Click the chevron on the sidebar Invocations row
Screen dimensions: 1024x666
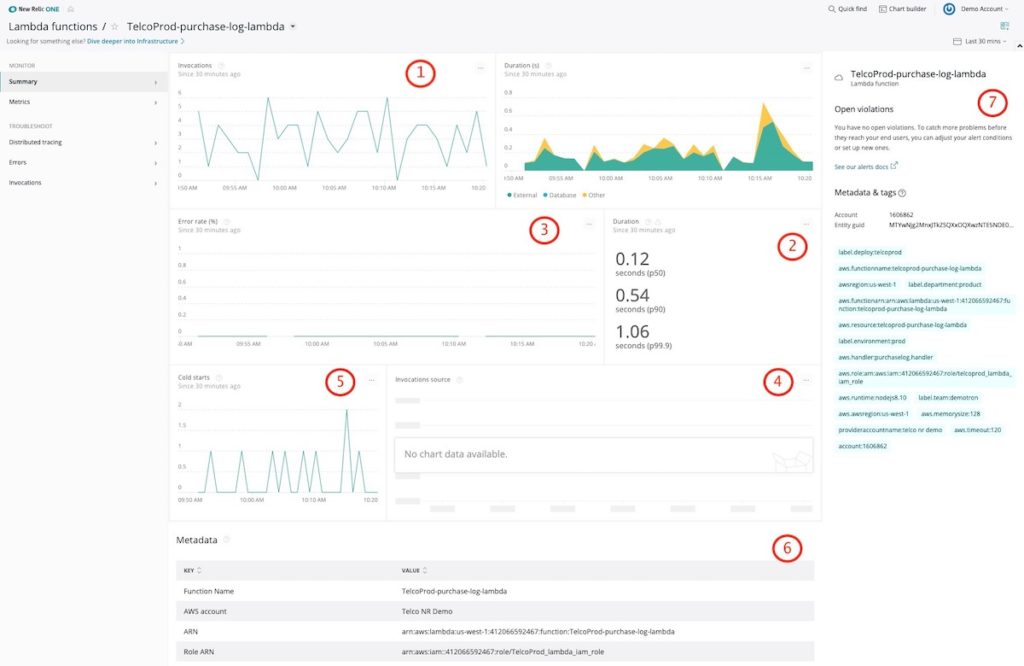pos(155,183)
